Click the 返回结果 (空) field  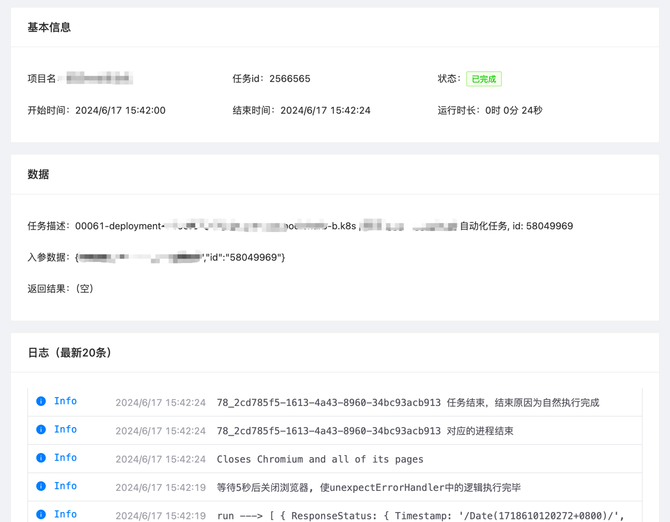(x=84, y=289)
